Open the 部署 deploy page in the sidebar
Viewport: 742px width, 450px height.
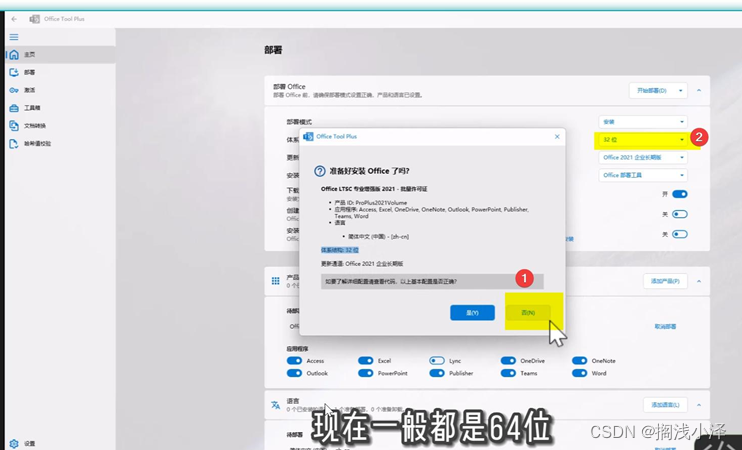tap(60, 72)
